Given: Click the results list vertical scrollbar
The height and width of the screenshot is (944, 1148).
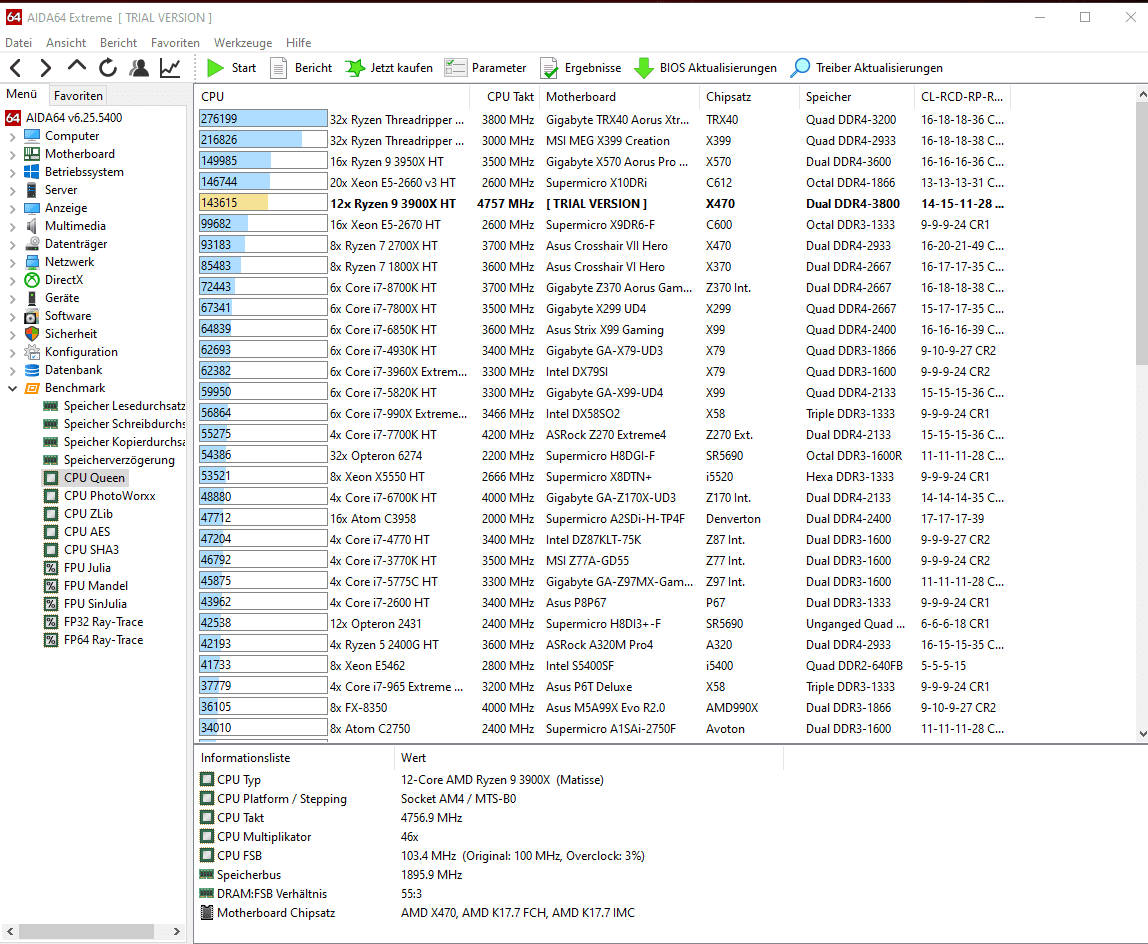Looking at the screenshot, I should pyautogui.click(x=1142, y=234).
